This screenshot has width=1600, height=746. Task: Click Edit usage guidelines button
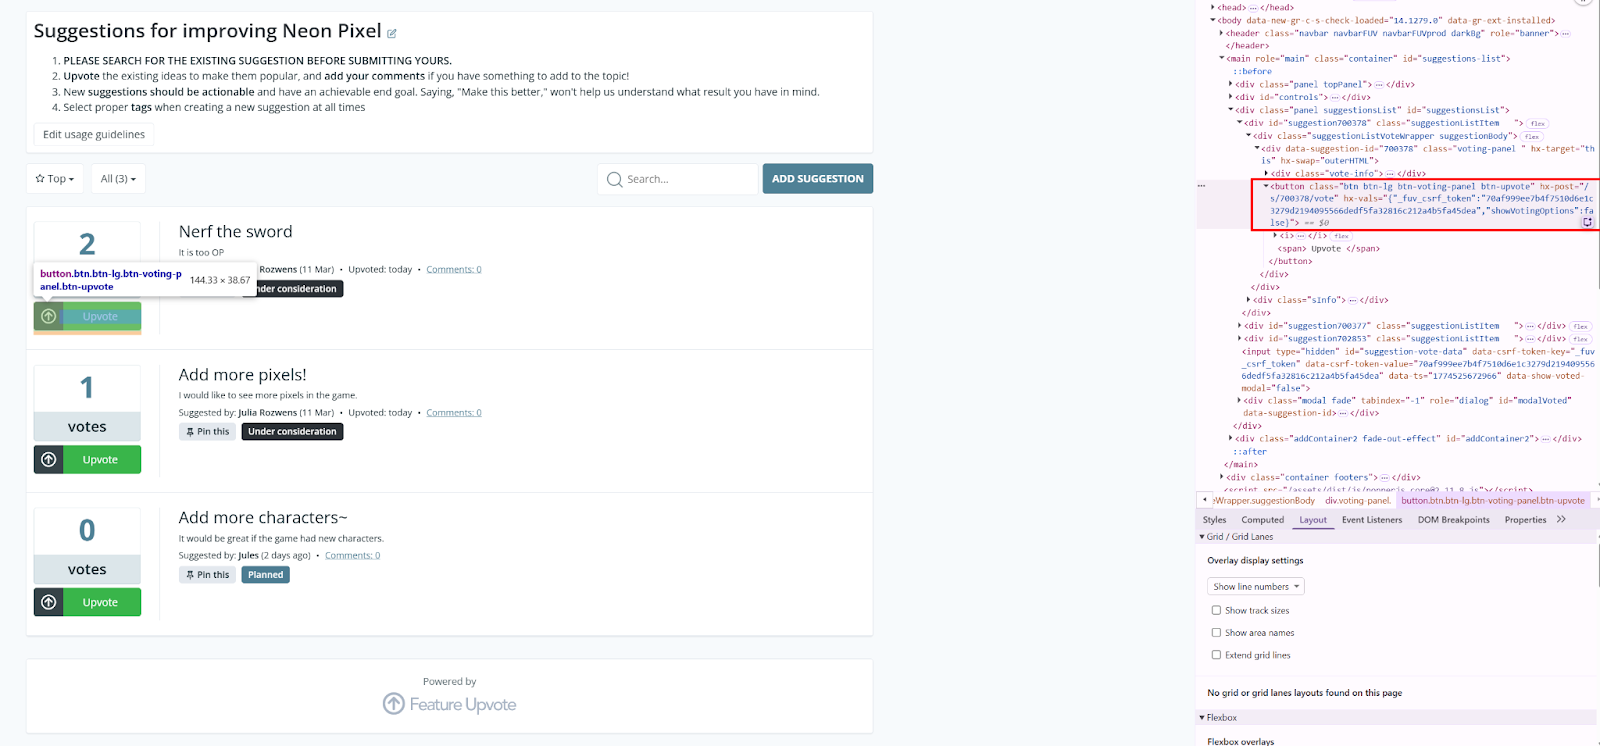point(94,135)
